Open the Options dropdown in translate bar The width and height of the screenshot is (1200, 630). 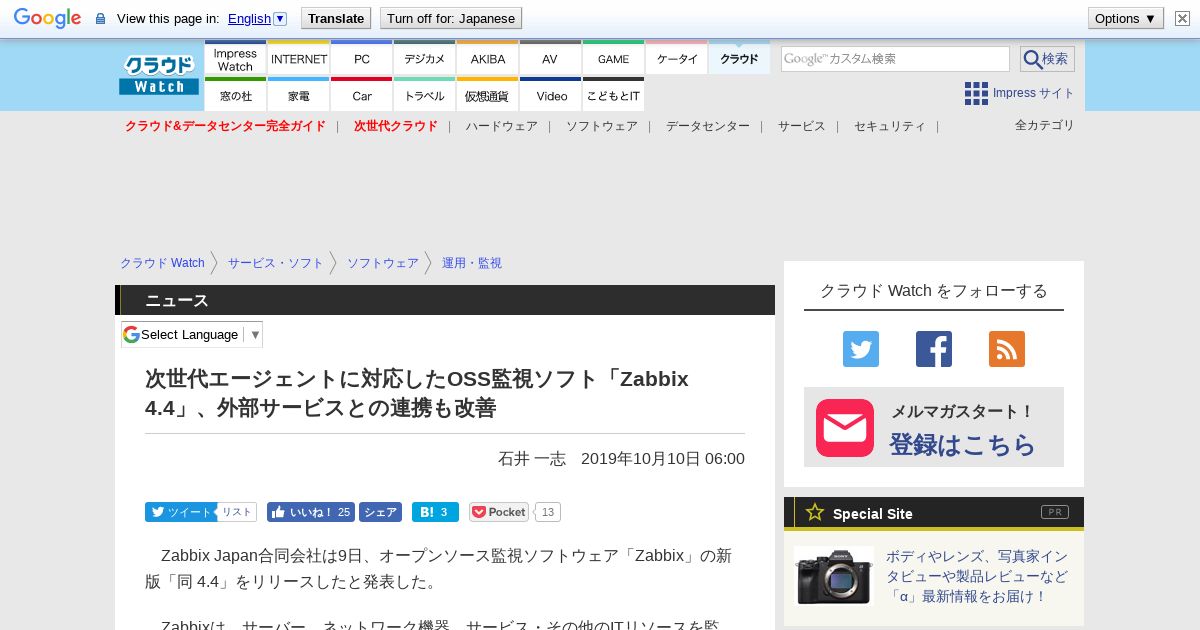click(1125, 18)
